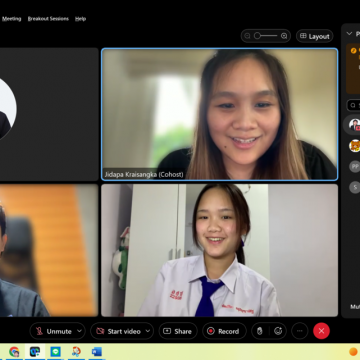Viewport: 360px width, 360px height.
Task: Open the reactions emoji icon
Action: pos(278,331)
